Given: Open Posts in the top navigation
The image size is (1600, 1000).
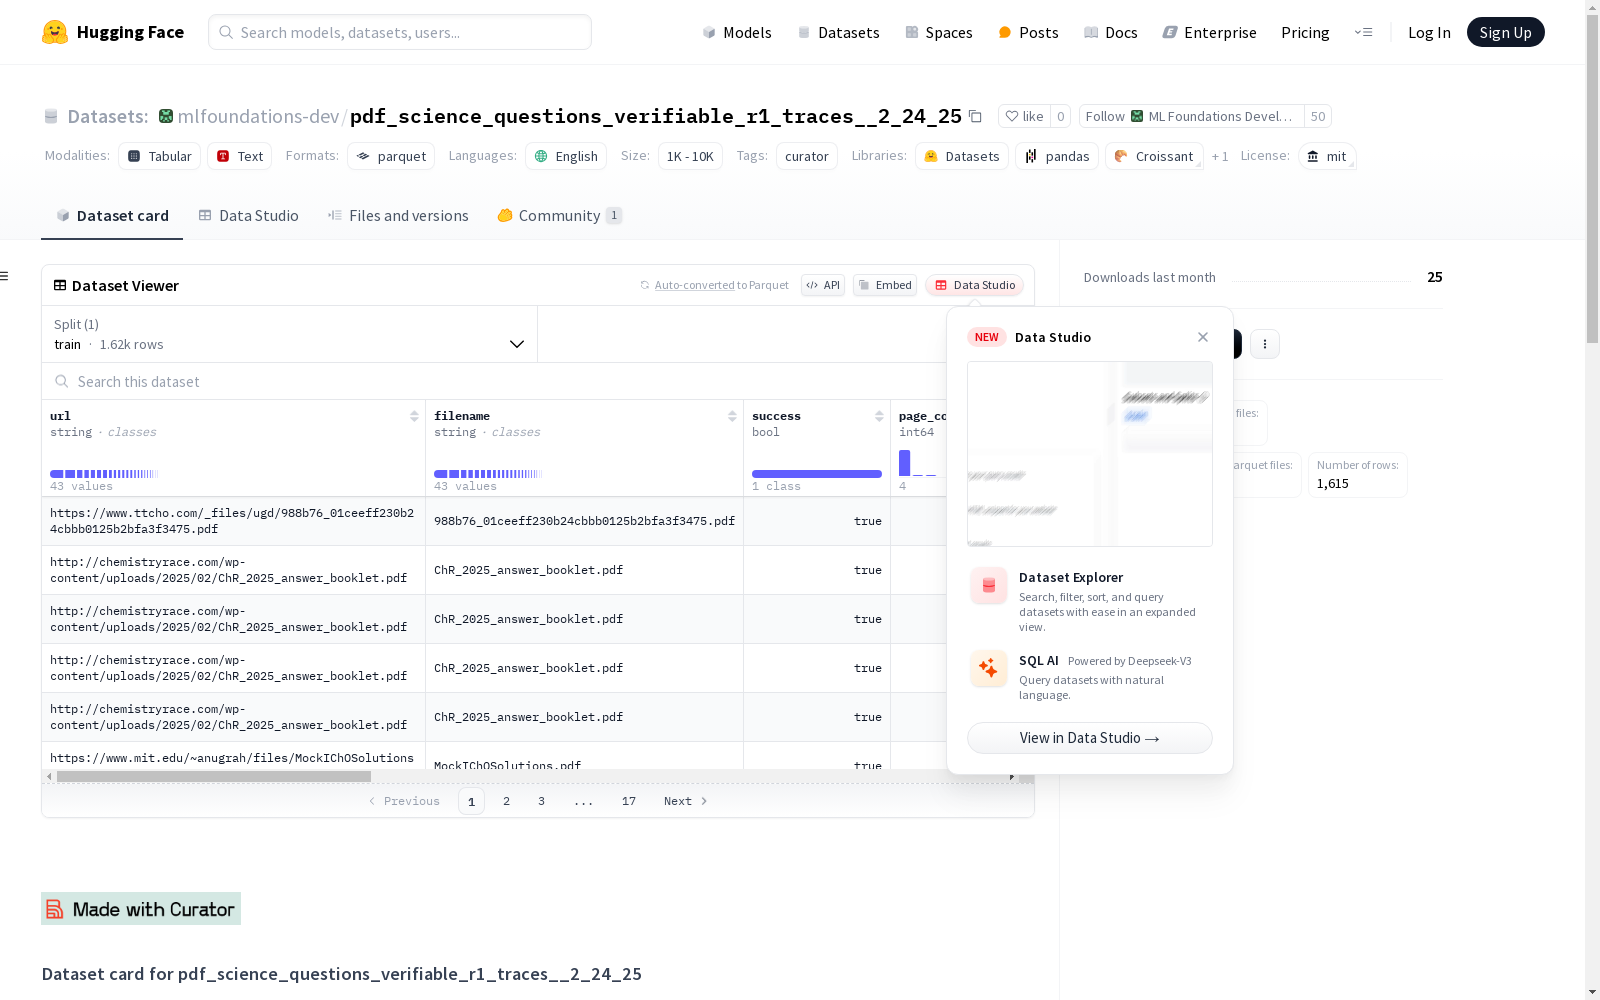Looking at the screenshot, I should click(1028, 32).
